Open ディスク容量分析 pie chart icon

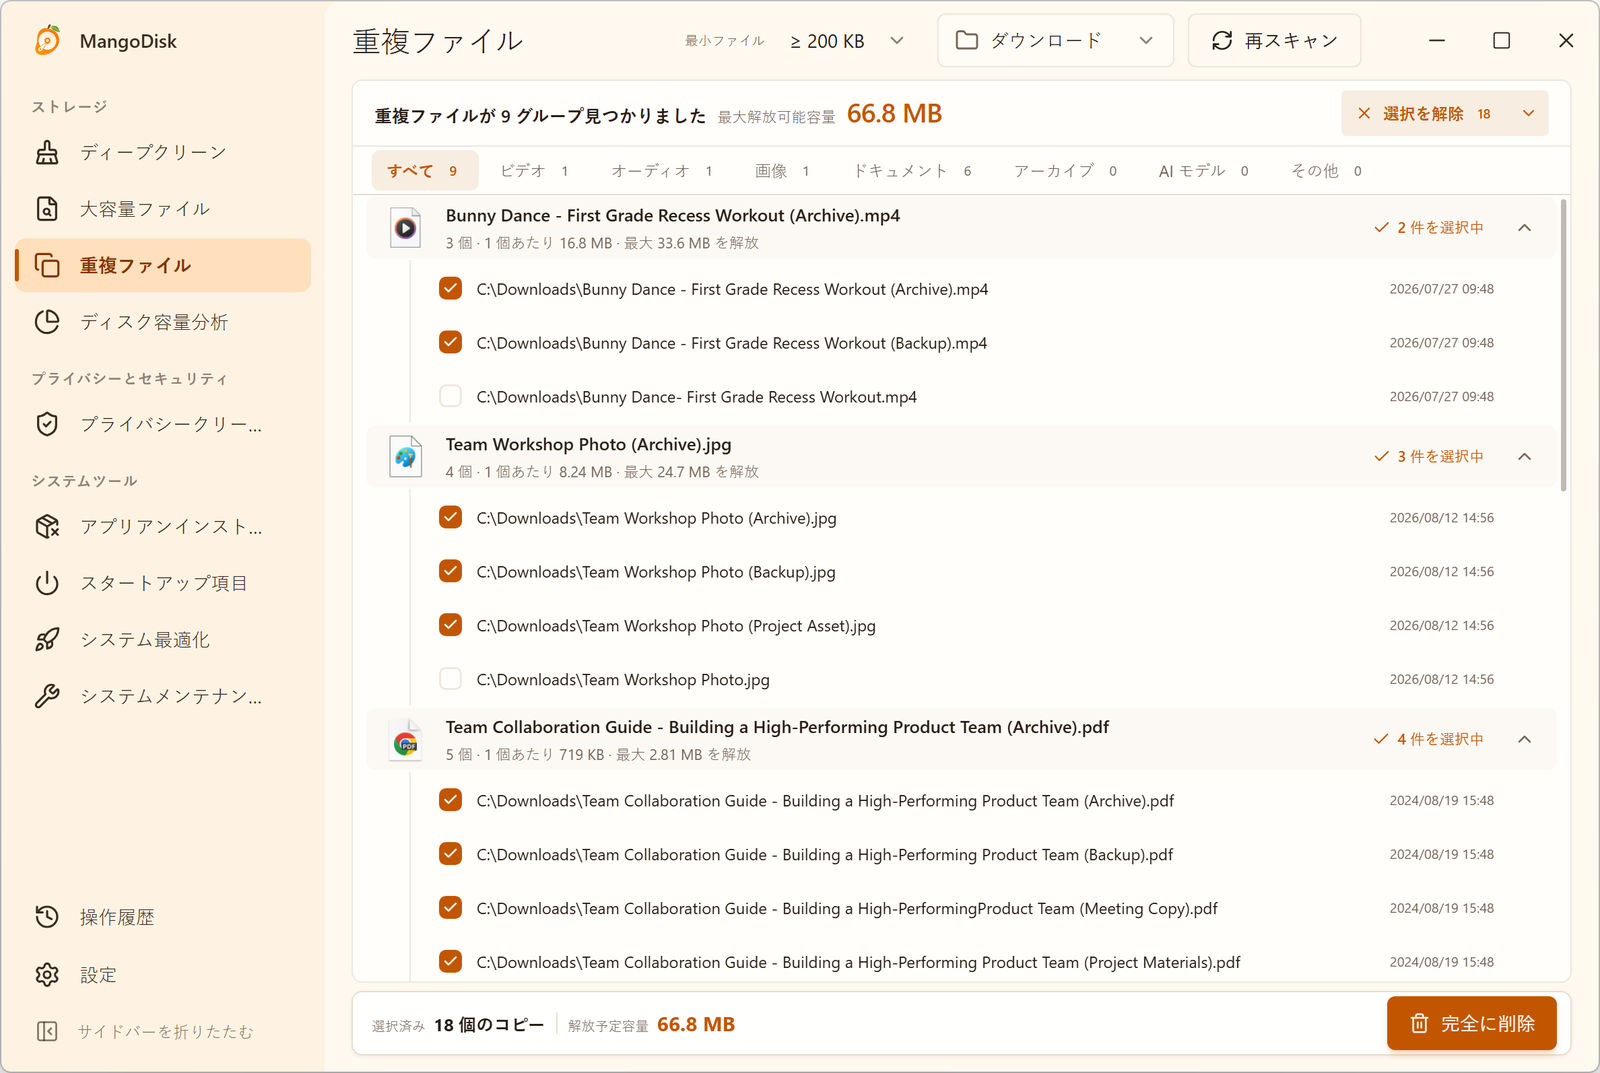pyautogui.click(x=47, y=321)
